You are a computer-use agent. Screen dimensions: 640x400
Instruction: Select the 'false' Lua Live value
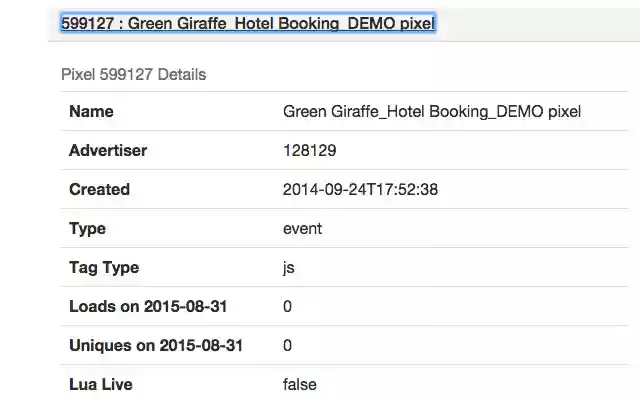(x=300, y=384)
